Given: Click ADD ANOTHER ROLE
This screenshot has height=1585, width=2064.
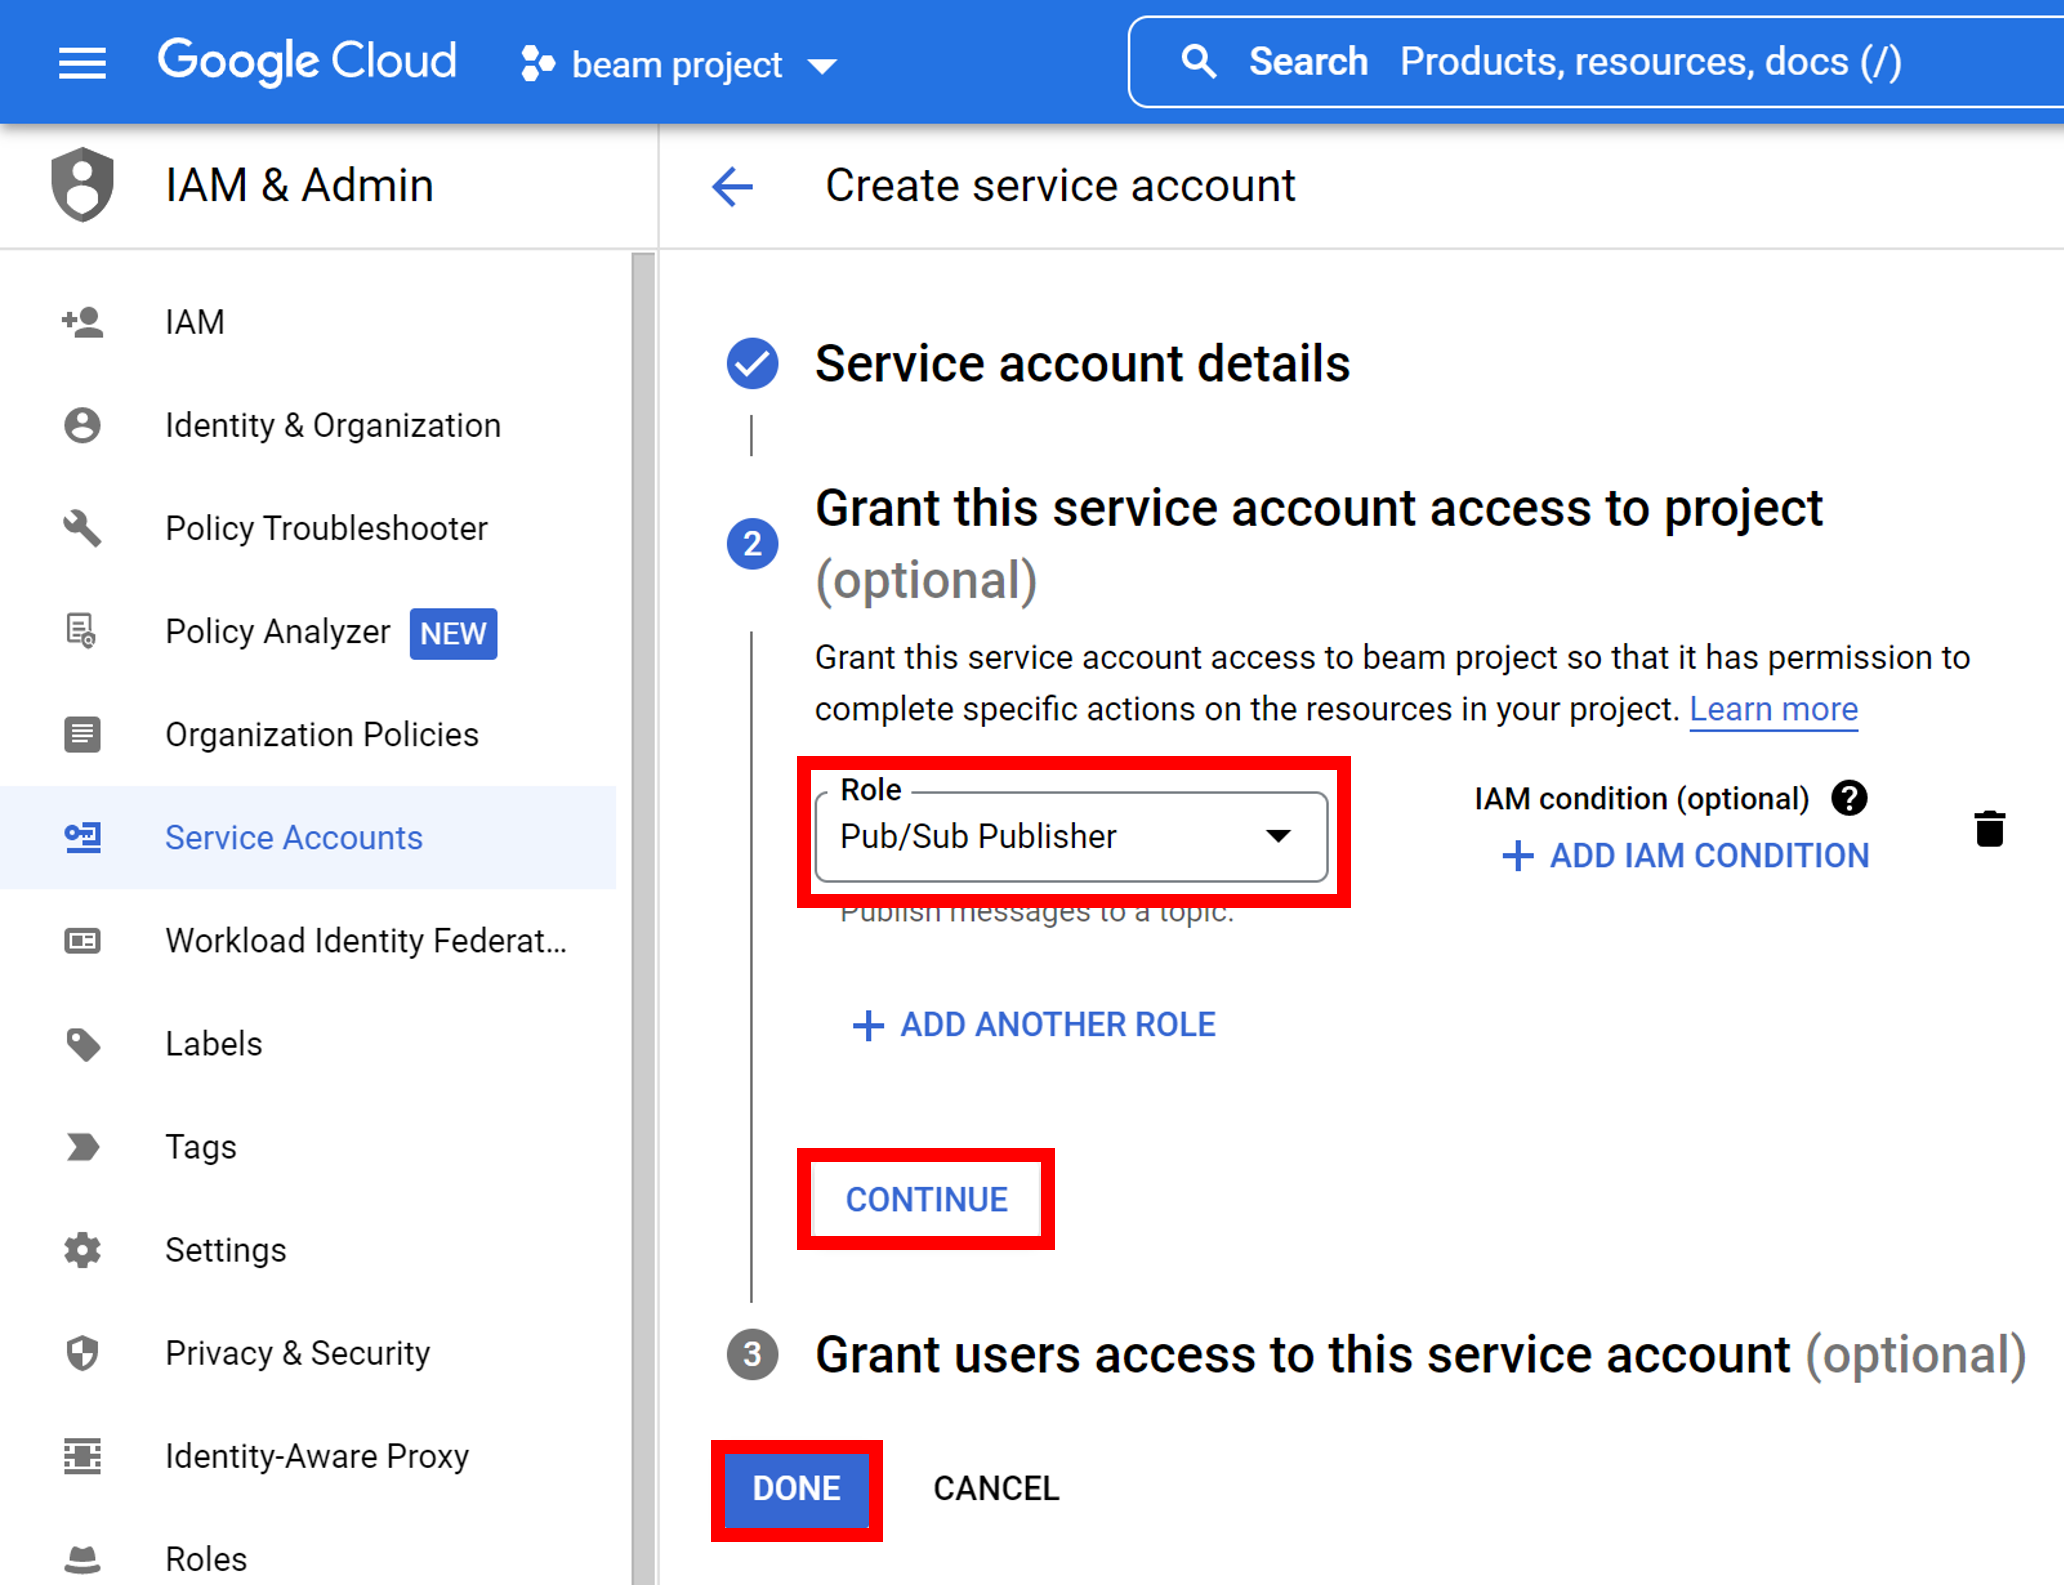Looking at the screenshot, I should tap(1034, 1025).
